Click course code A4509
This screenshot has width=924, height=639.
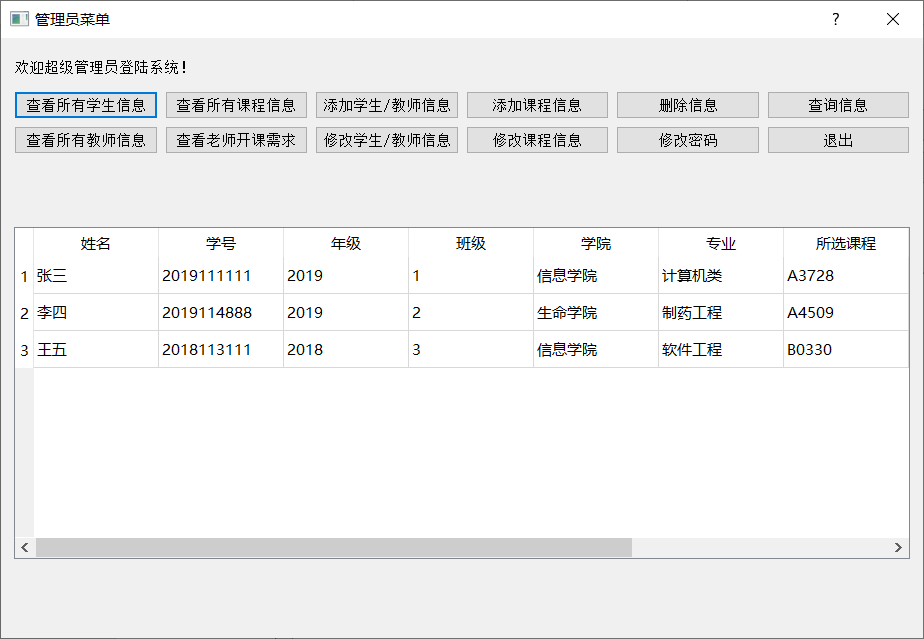pos(846,312)
